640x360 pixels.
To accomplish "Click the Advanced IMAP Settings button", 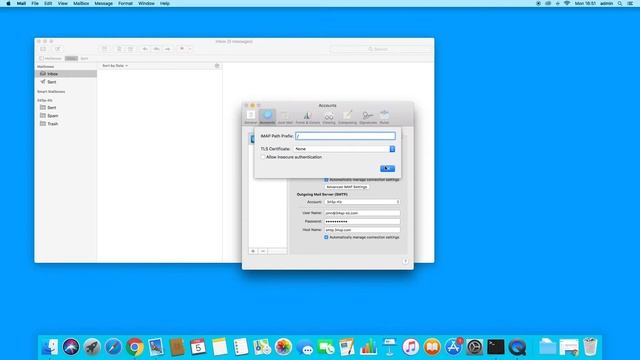I will point(347,187).
